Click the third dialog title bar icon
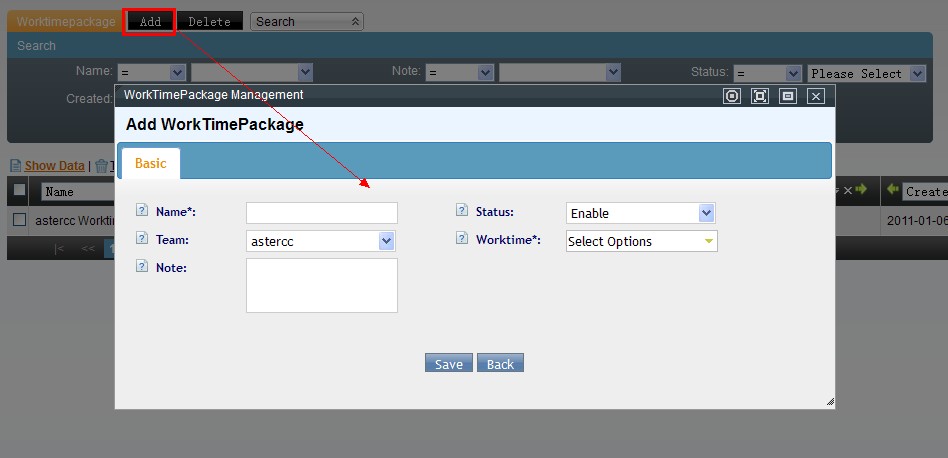 (788, 96)
